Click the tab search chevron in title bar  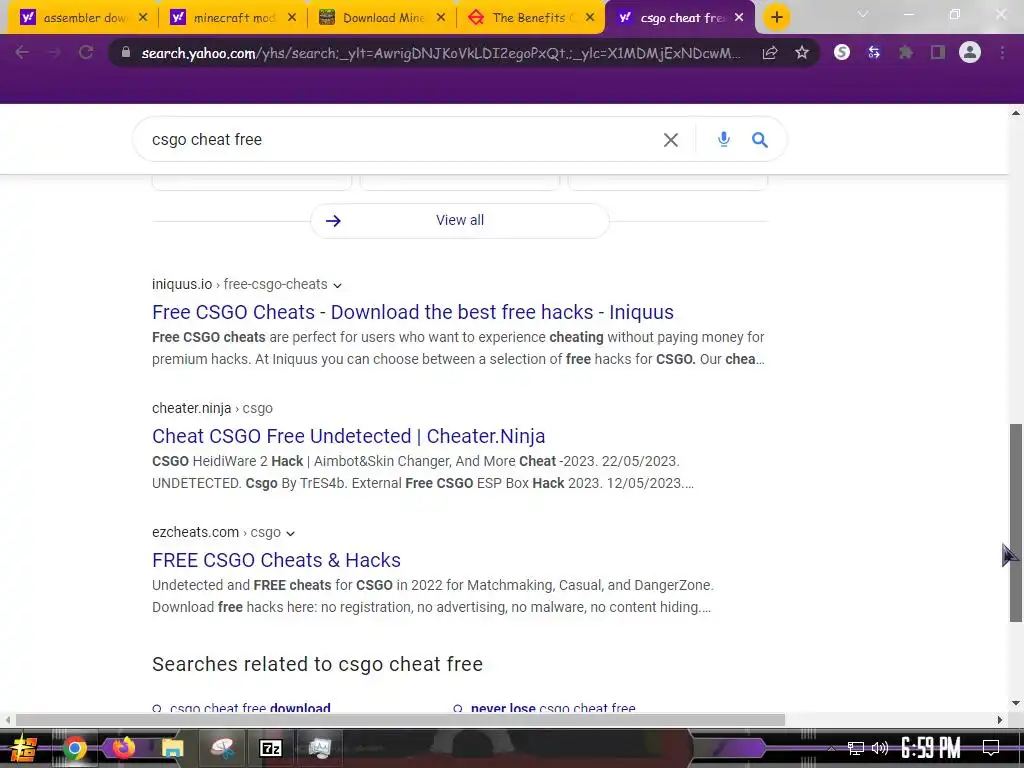(863, 14)
